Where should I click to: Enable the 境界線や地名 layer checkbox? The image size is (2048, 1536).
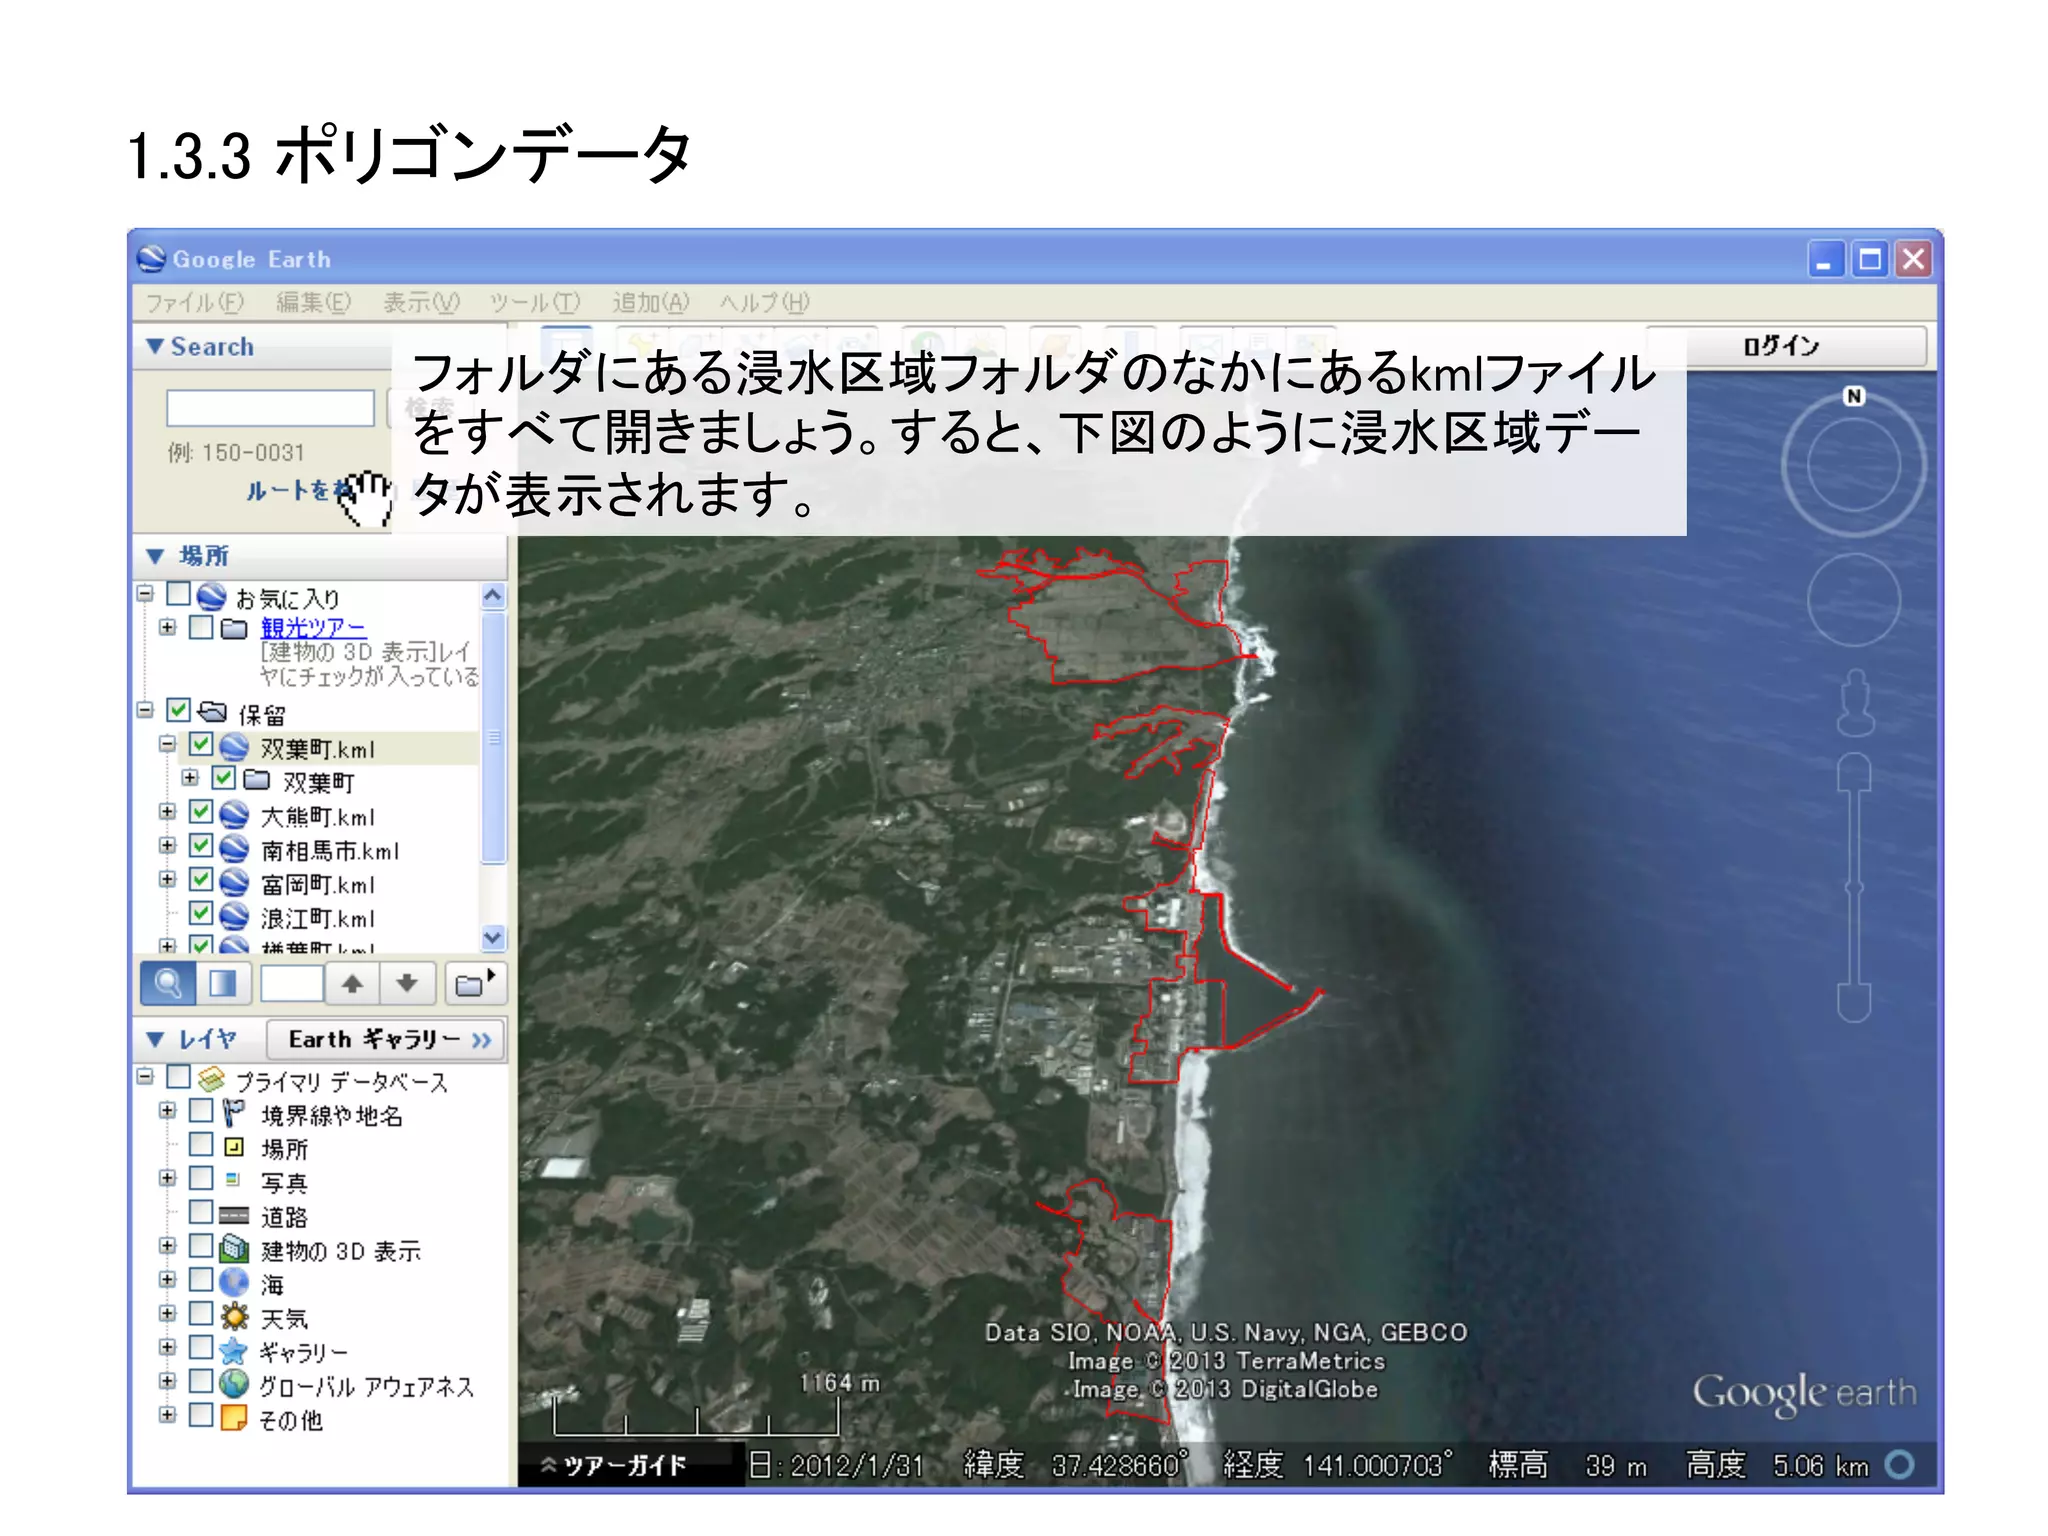(x=201, y=1111)
